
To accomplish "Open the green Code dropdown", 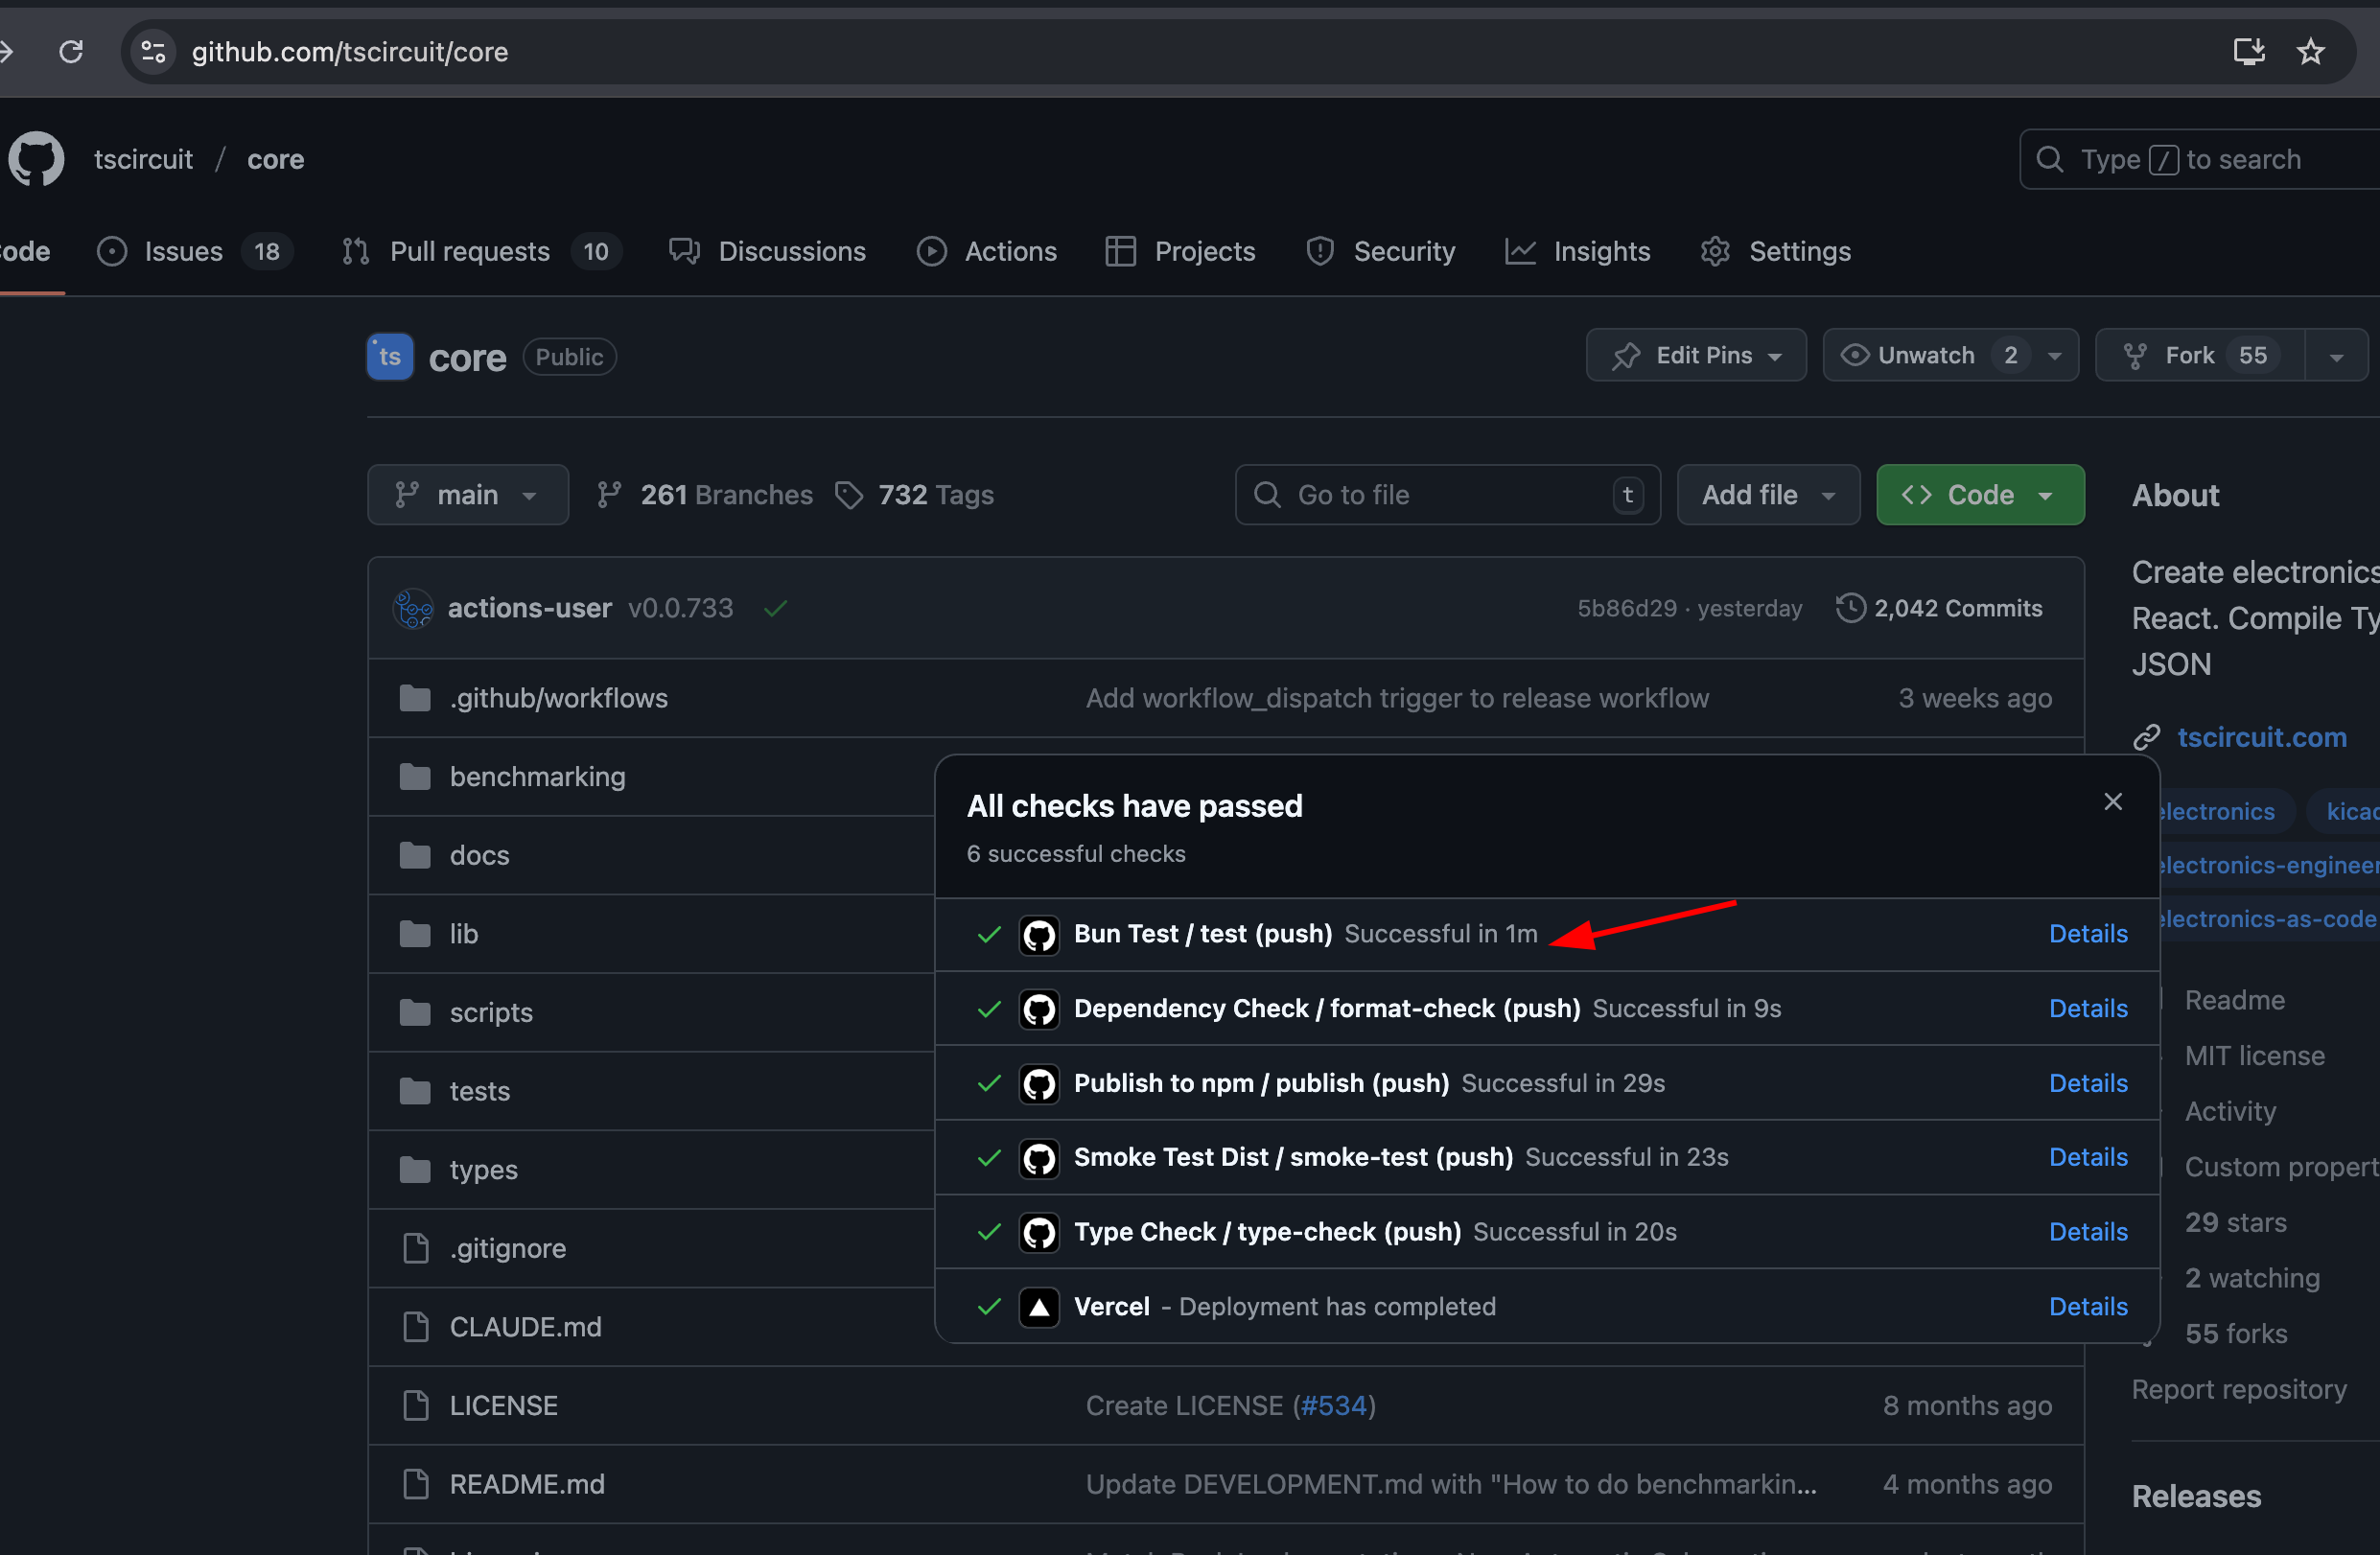I will pos(1979,495).
